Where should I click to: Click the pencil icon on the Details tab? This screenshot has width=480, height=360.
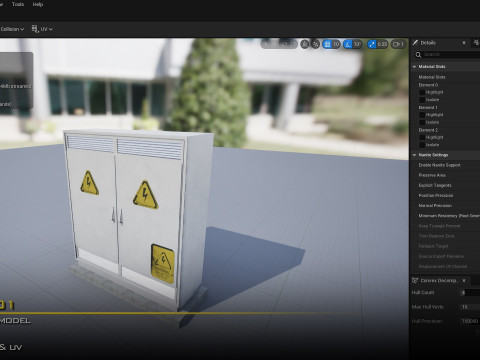coord(415,43)
